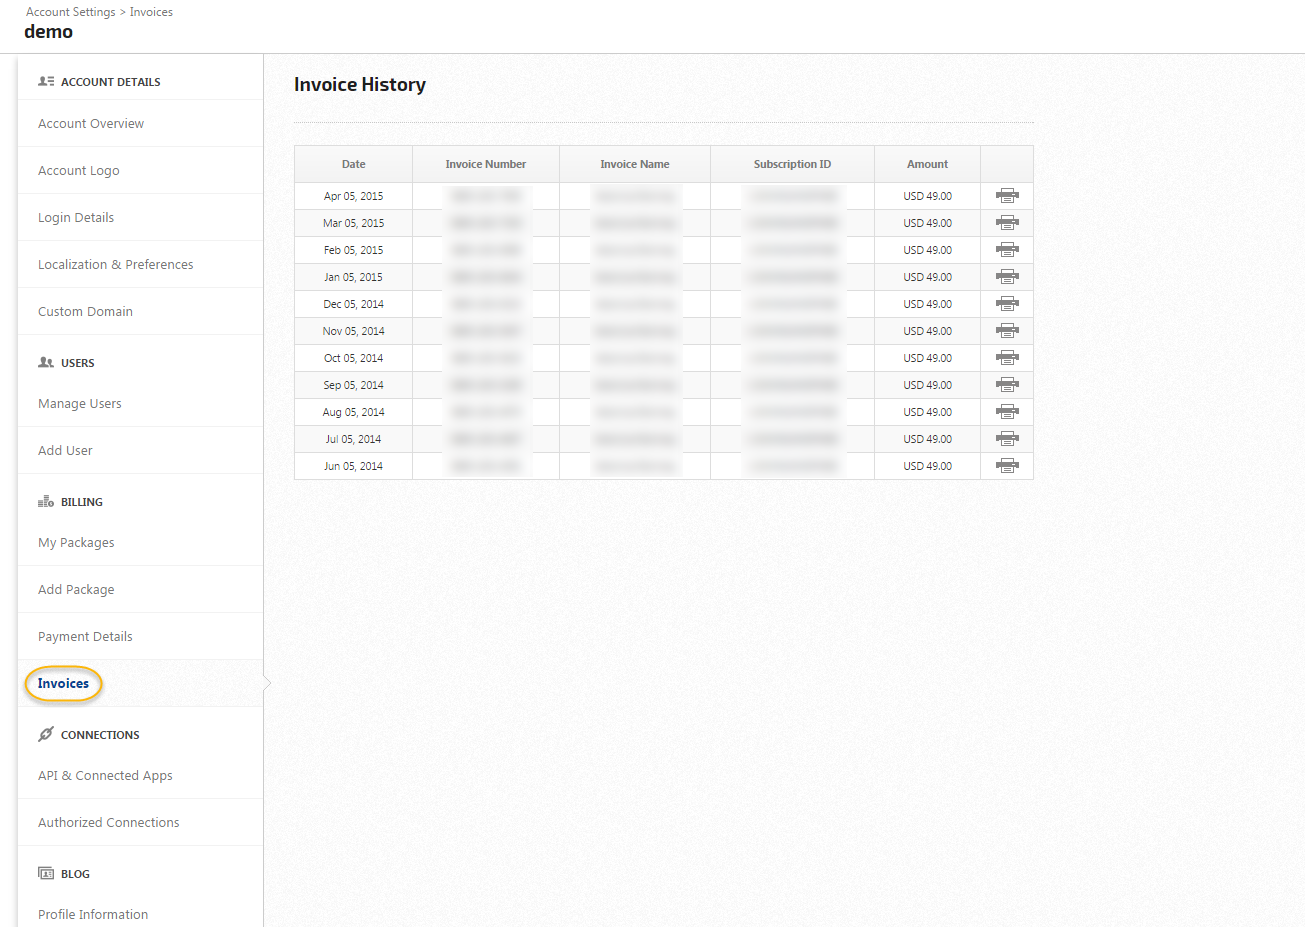Click printer icon for Oct 05, 2014

(1007, 358)
